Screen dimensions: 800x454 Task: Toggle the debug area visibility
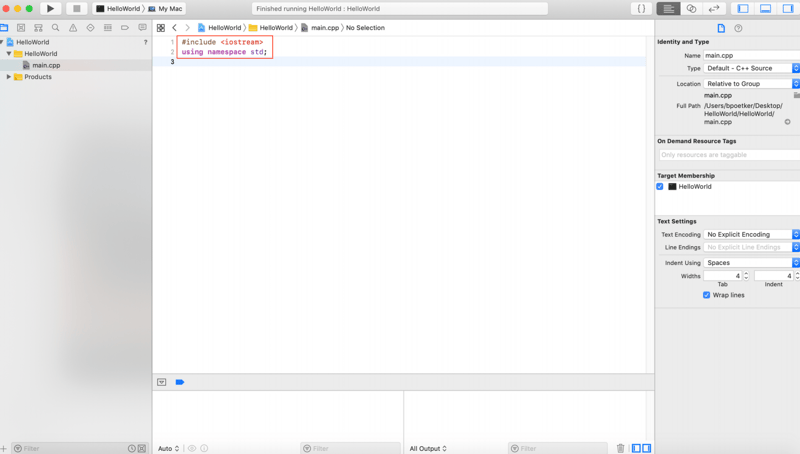pyautogui.click(x=765, y=9)
